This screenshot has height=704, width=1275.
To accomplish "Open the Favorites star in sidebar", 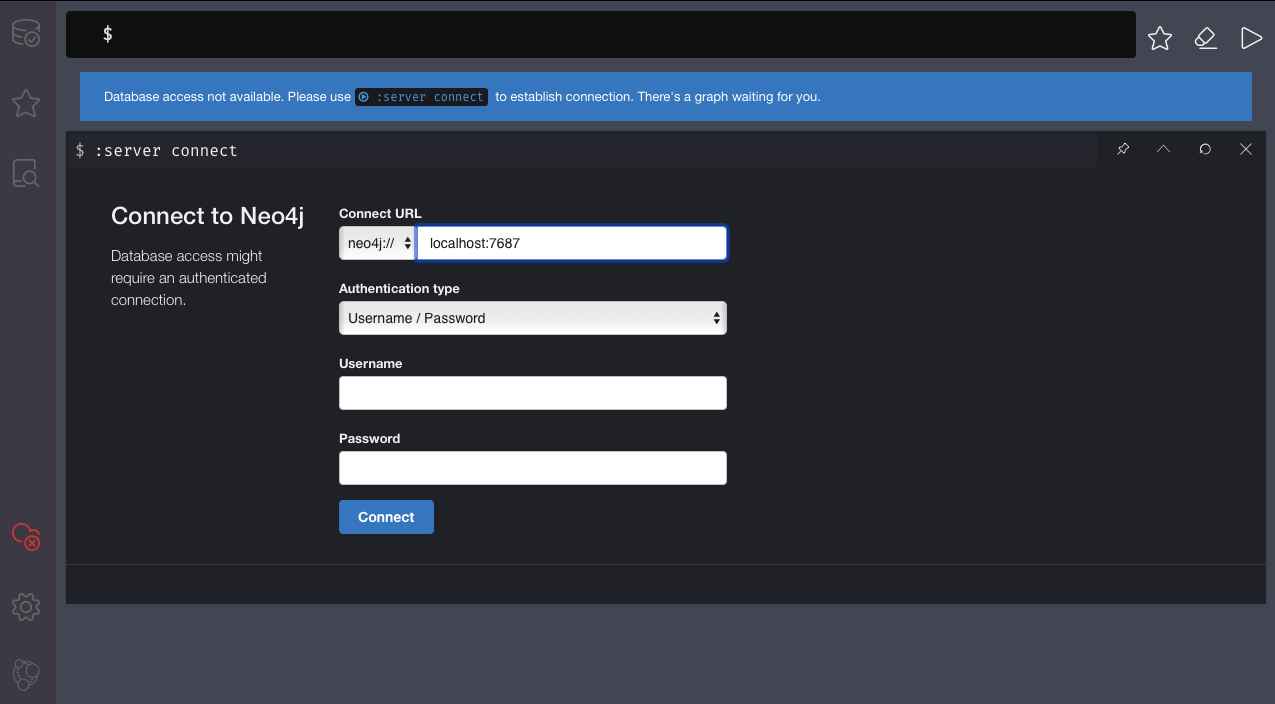I will pos(26,103).
